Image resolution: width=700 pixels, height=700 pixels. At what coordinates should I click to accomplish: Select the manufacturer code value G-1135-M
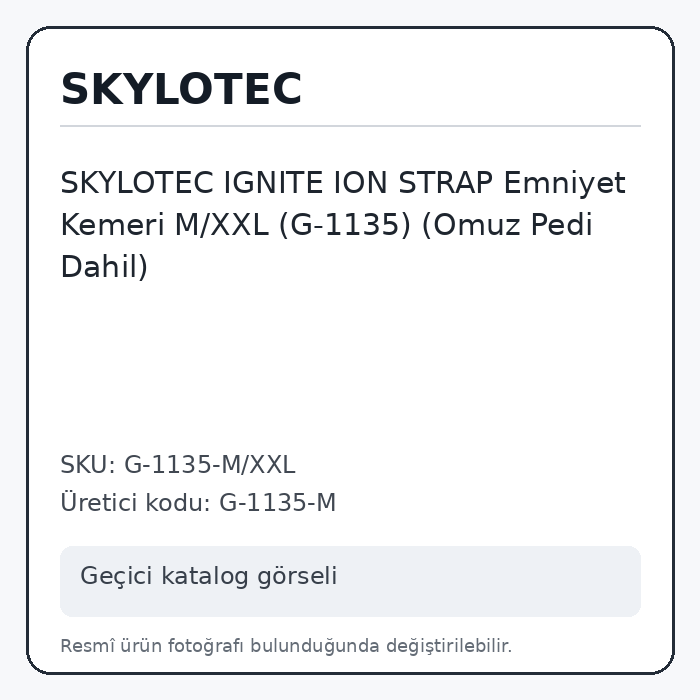[x=277, y=502]
